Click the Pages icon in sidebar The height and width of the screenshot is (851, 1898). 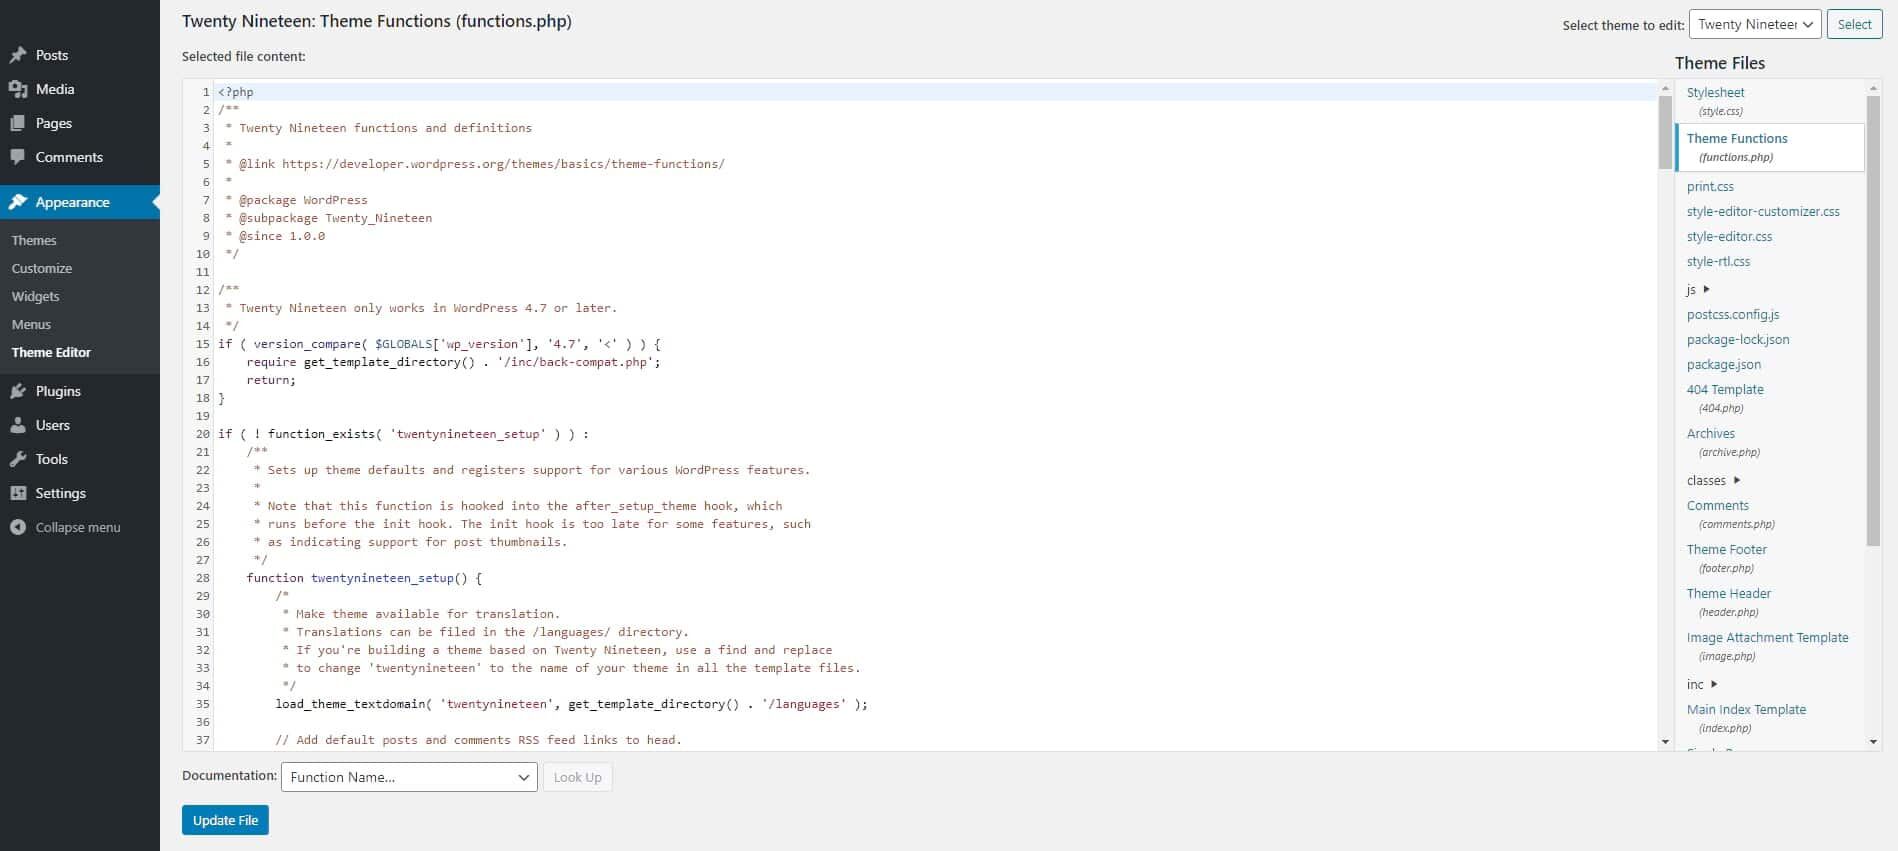click(18, 123)
